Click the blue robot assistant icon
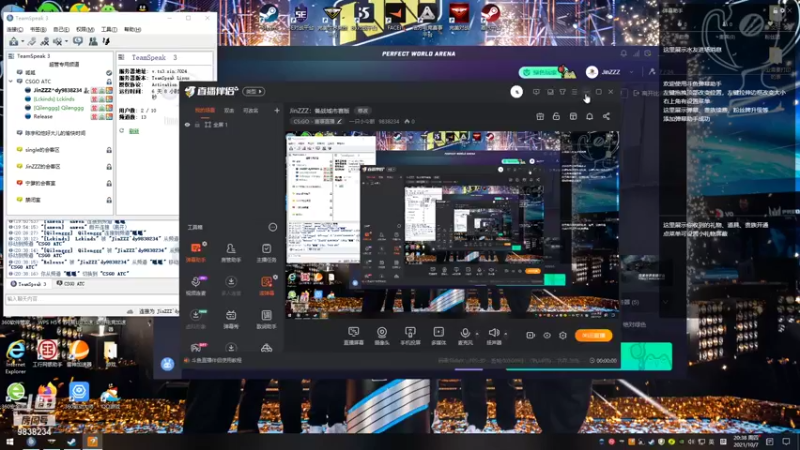800x450 pixels. 167,364
